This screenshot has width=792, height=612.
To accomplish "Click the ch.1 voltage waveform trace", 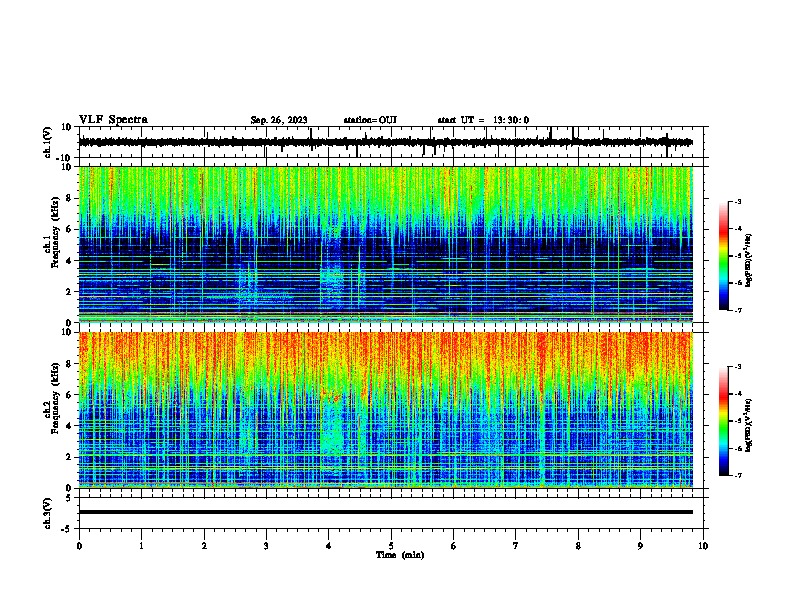I will click(x=386, y=142).
